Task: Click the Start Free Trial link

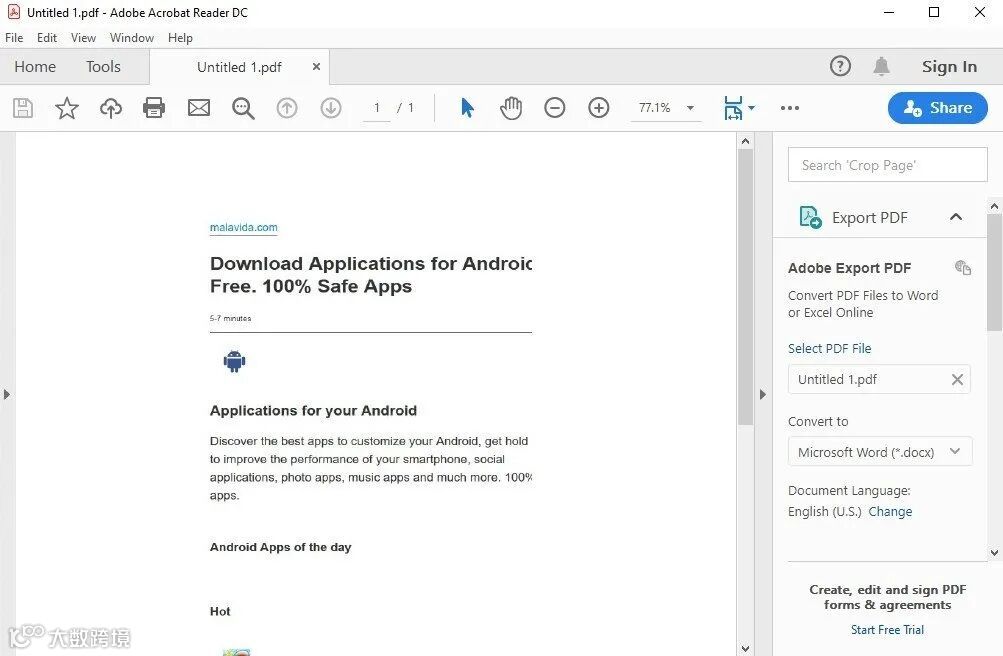Action: coord(887,630)
